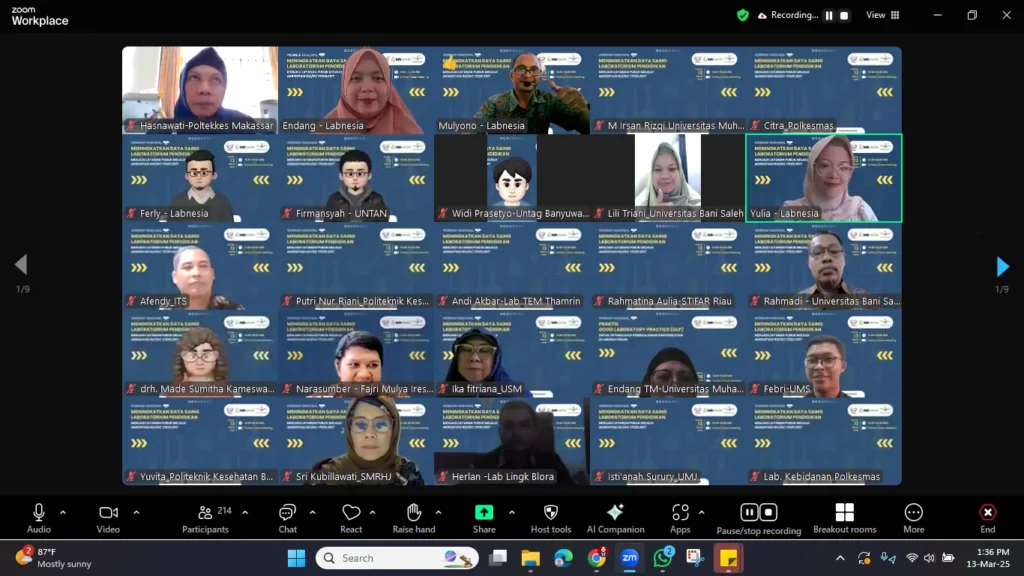1024x576 pixels.
Task: Click green encryption shield icon
Action: (743, 15)
